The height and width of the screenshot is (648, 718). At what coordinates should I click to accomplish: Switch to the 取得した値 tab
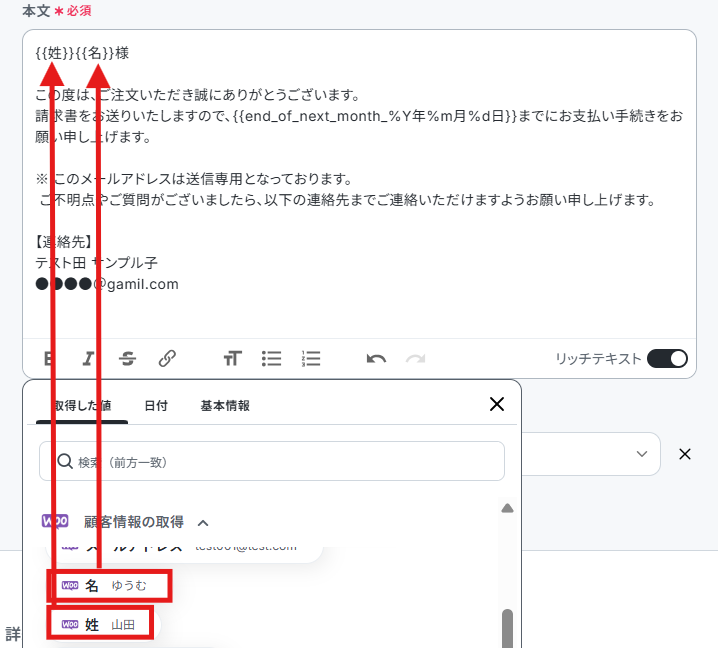pyautogui.click(x=82, y=406)
